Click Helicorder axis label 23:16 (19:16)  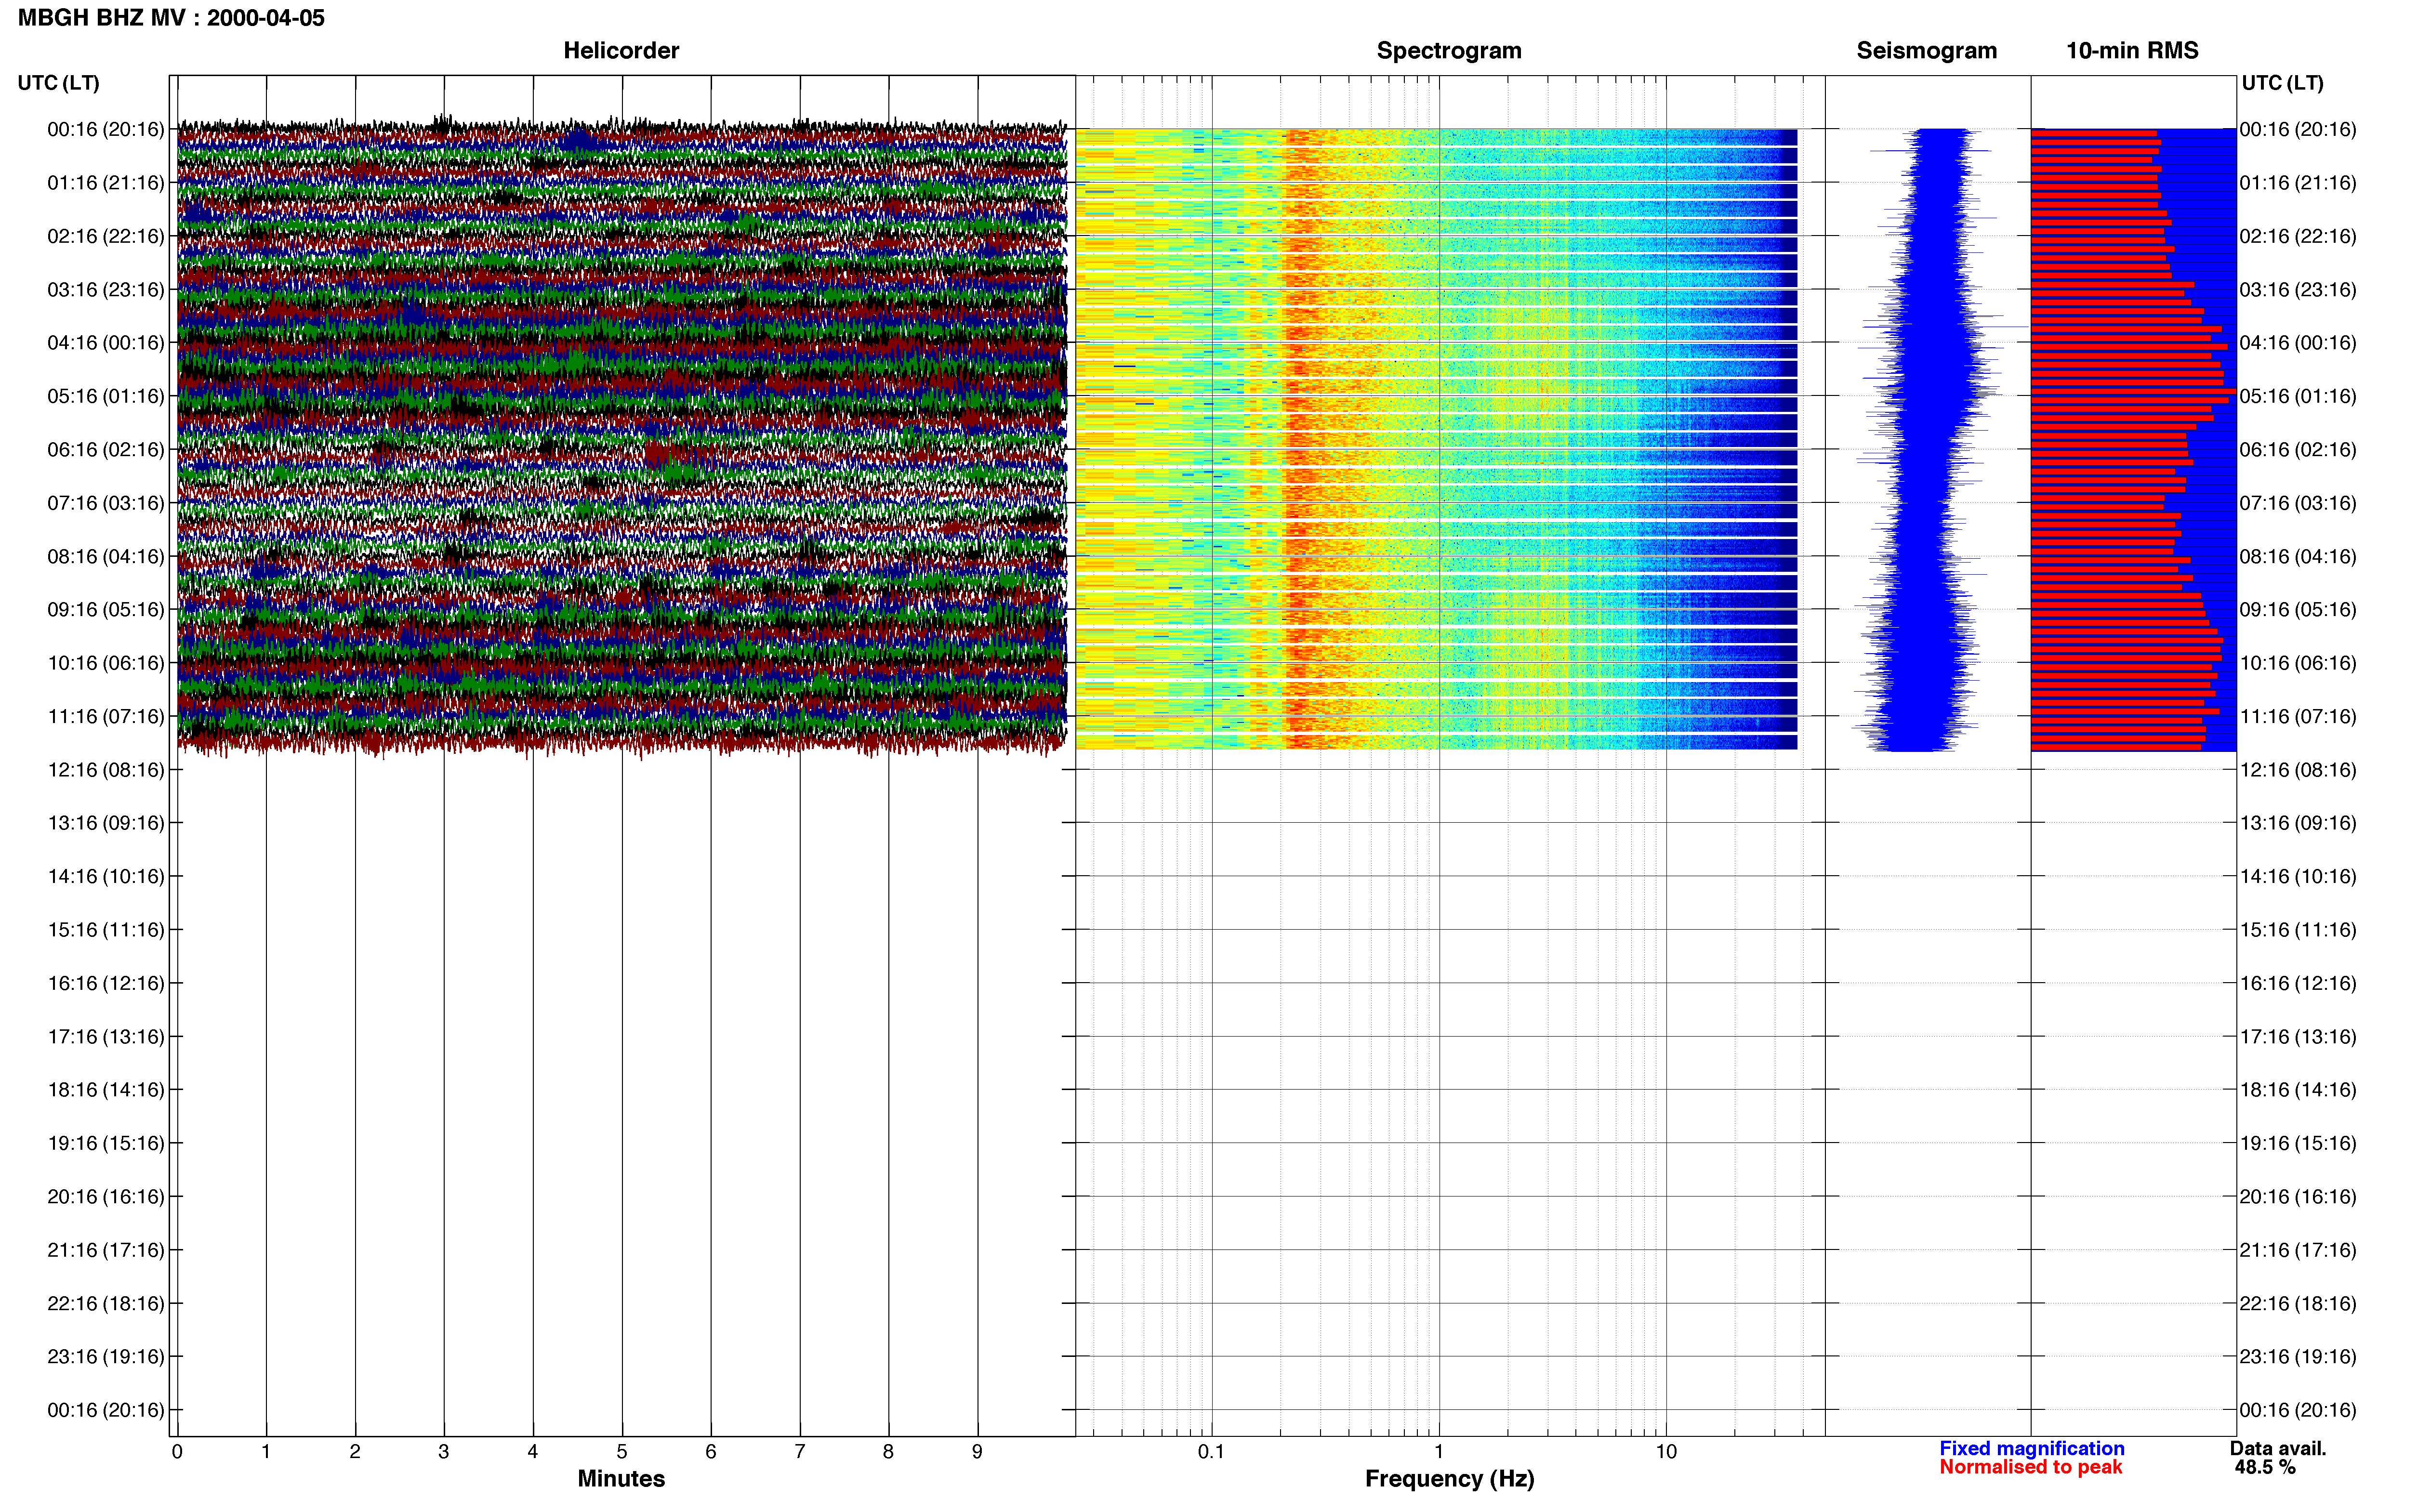point(106,1357)
